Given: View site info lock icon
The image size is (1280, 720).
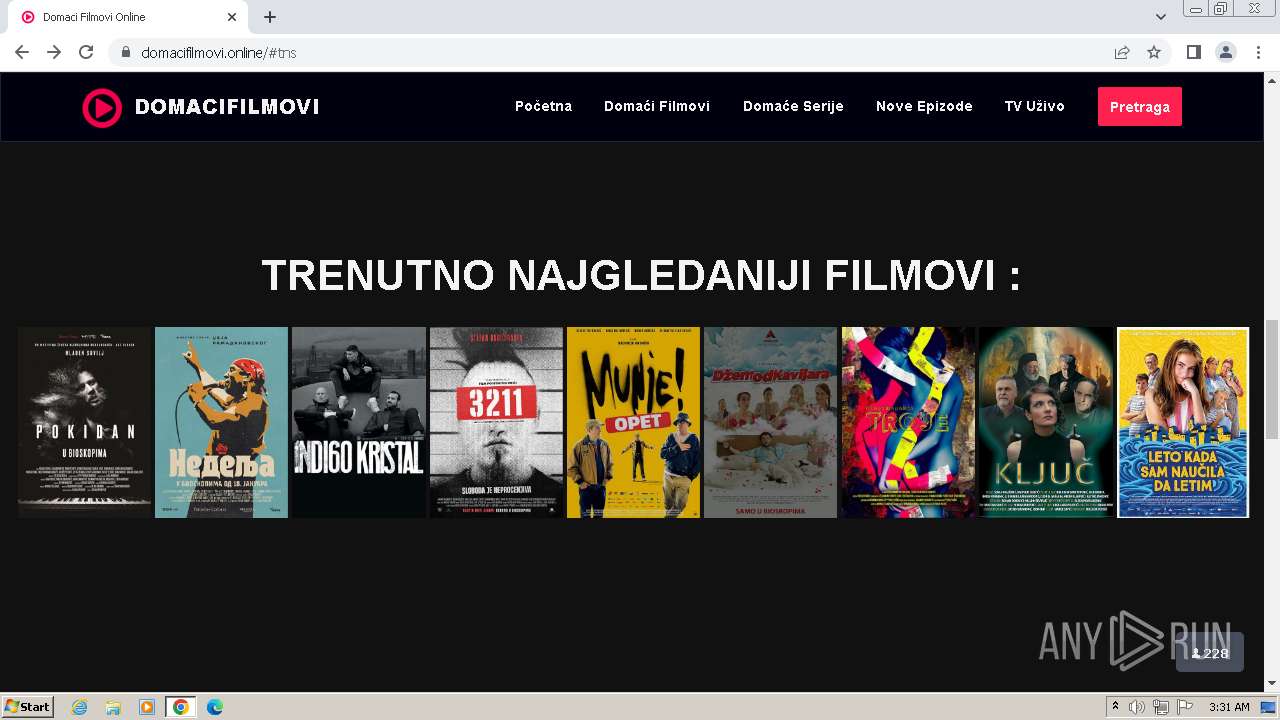Looking at the screenshot, I should tap(126, 52).
